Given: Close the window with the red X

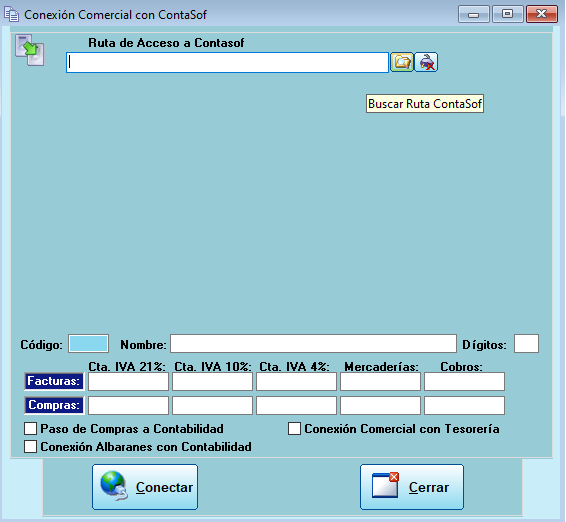Looking at the screenshot, I should (x=542, y=14).
